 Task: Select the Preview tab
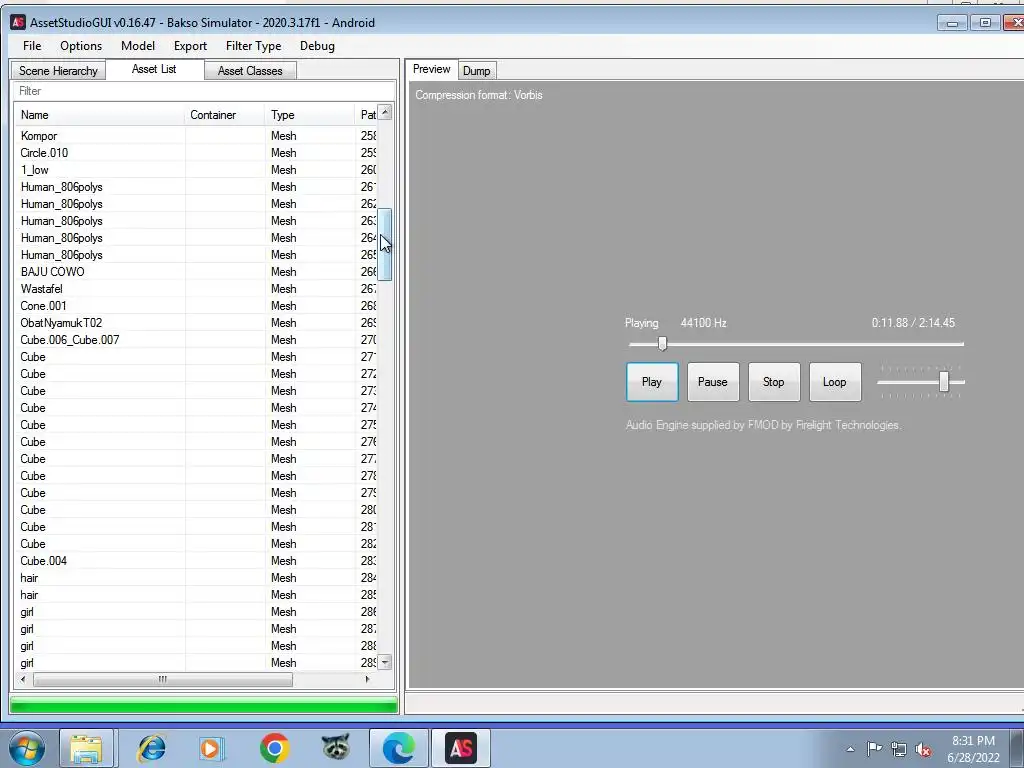pyautogui.click(x=432, y=69)
